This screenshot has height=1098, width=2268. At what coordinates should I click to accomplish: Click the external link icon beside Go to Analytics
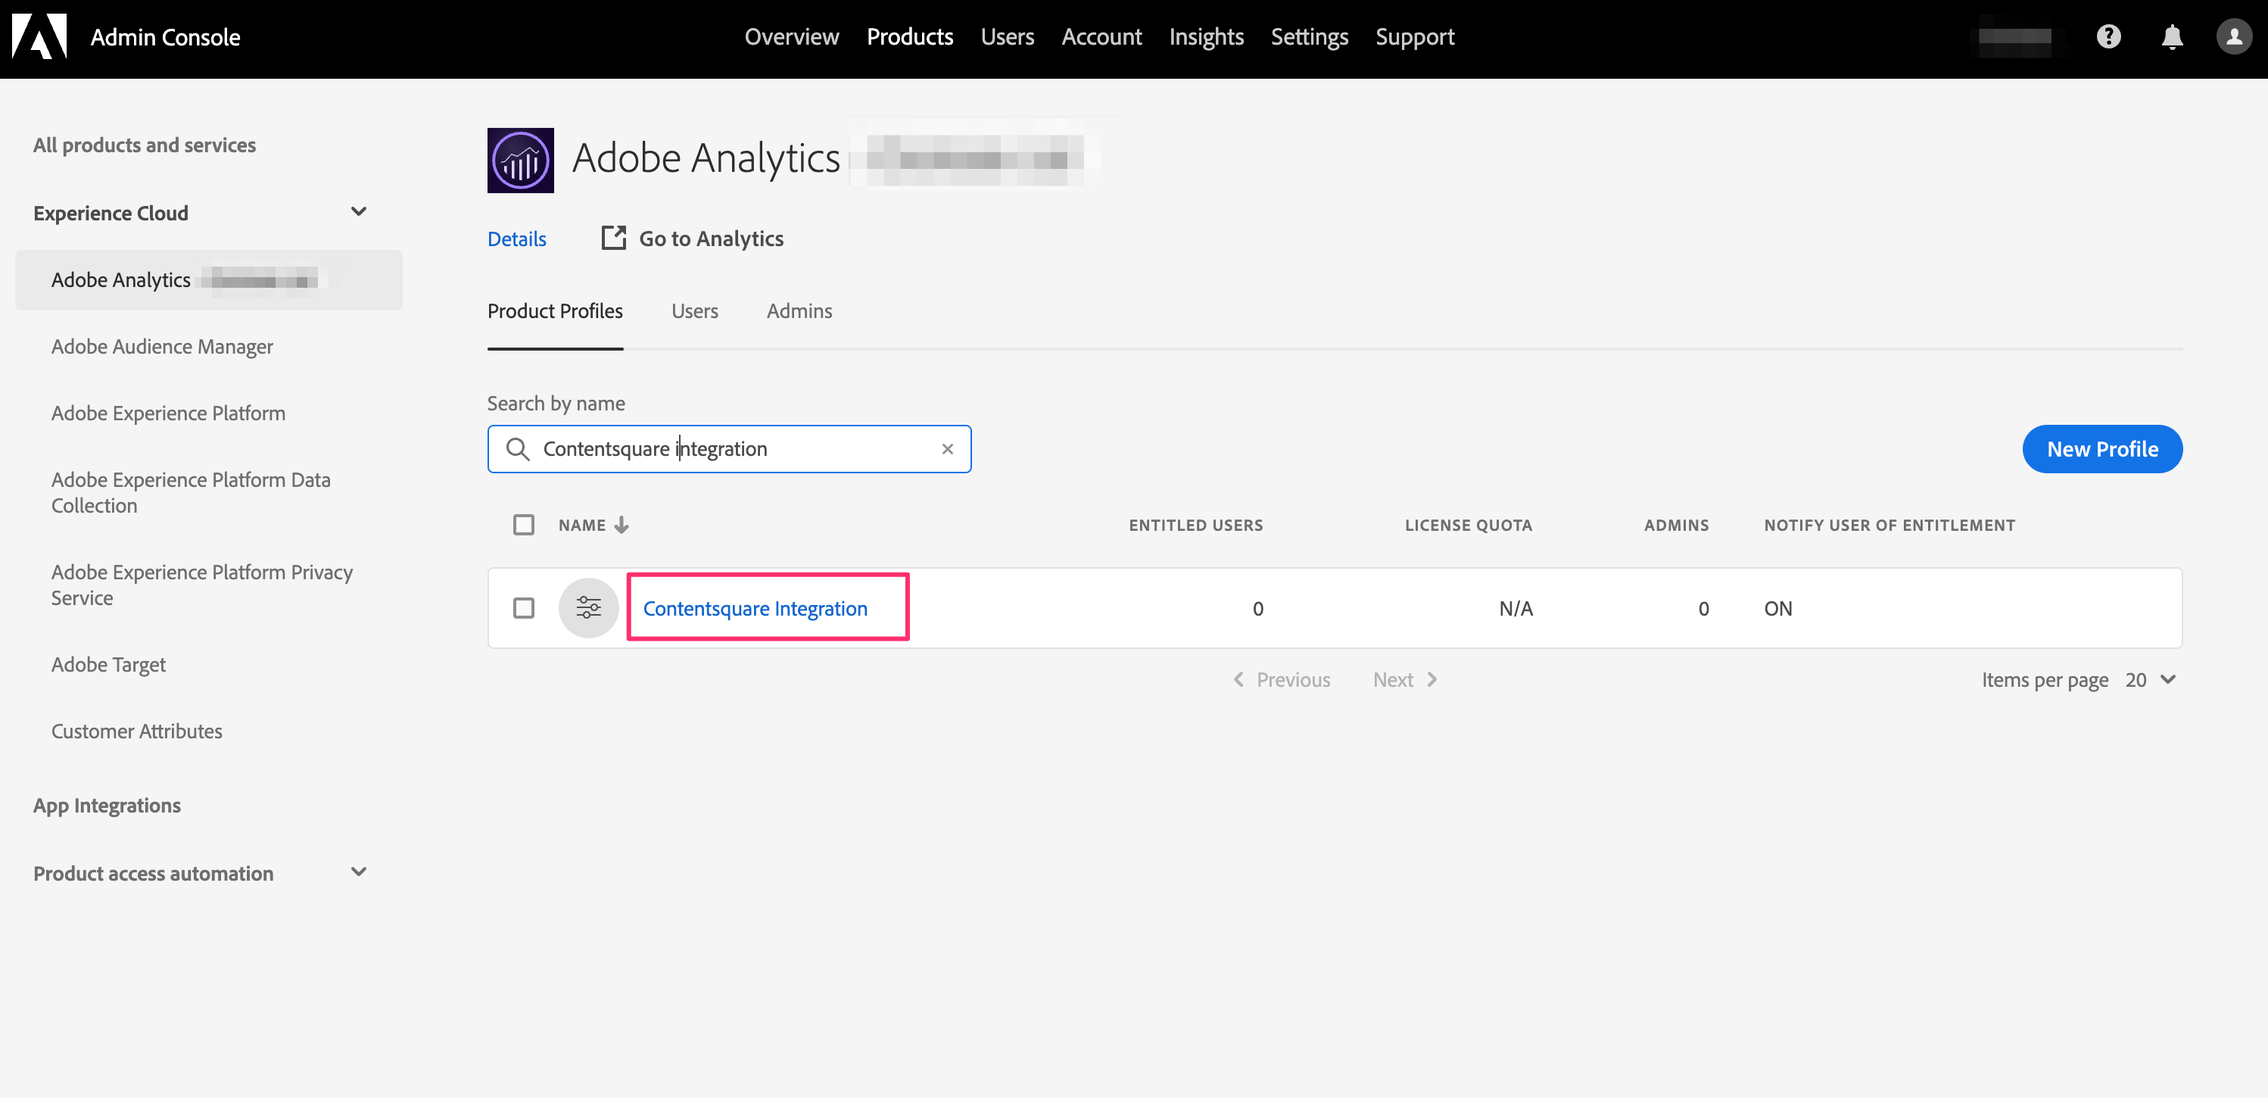coord(614,238)
